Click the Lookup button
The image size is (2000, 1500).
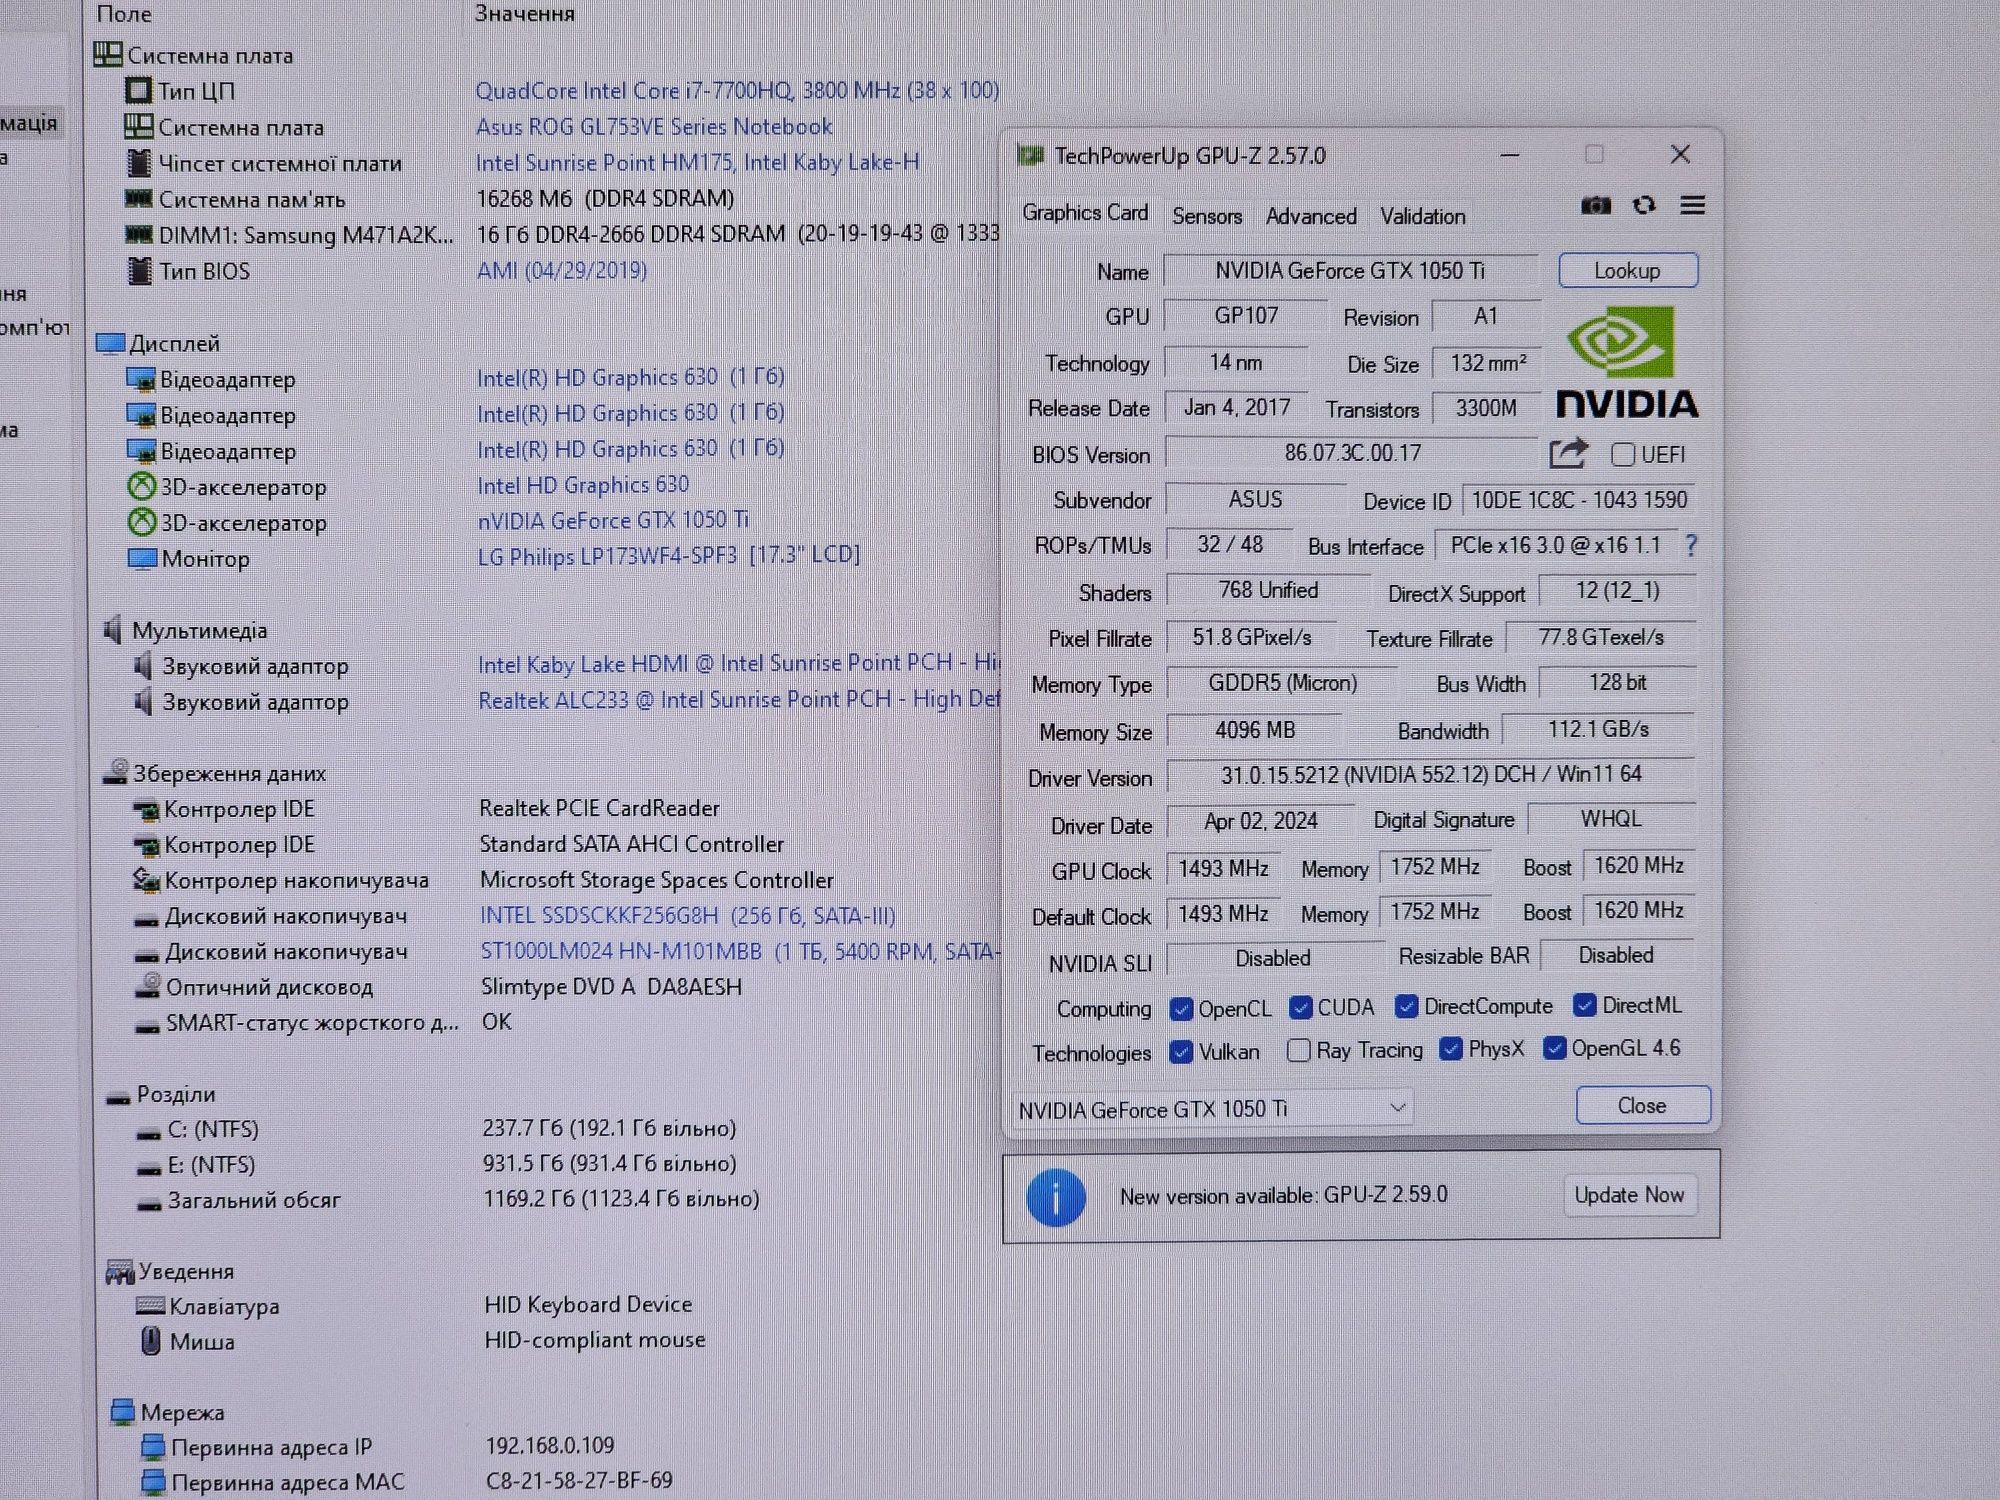1627,270
